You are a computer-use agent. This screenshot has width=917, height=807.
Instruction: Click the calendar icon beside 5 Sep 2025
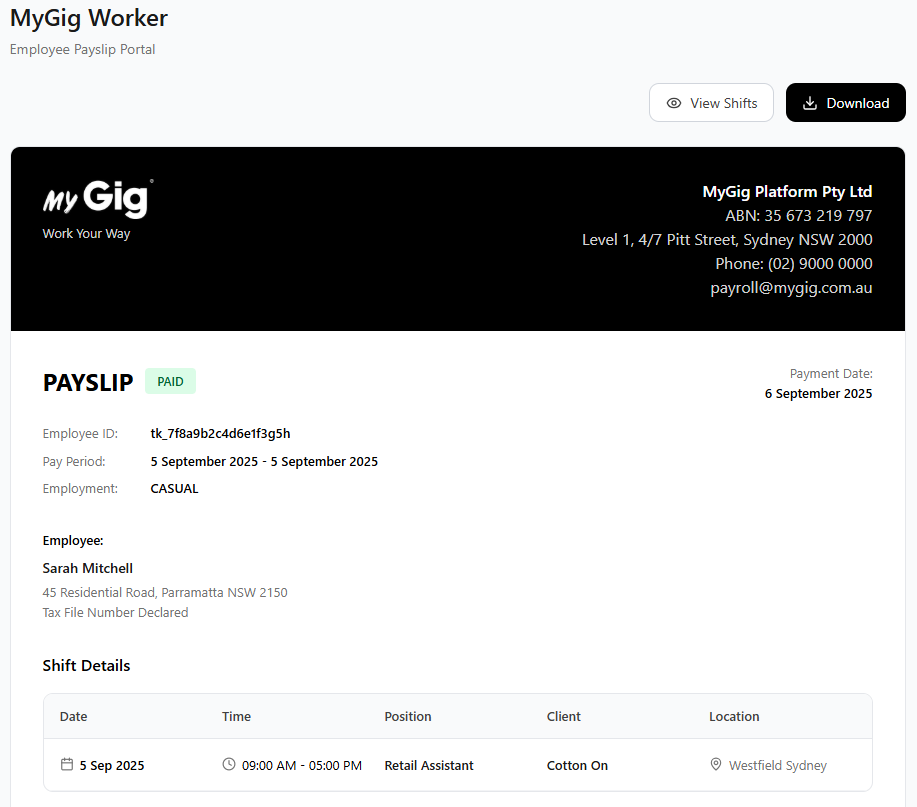(67, 765)
